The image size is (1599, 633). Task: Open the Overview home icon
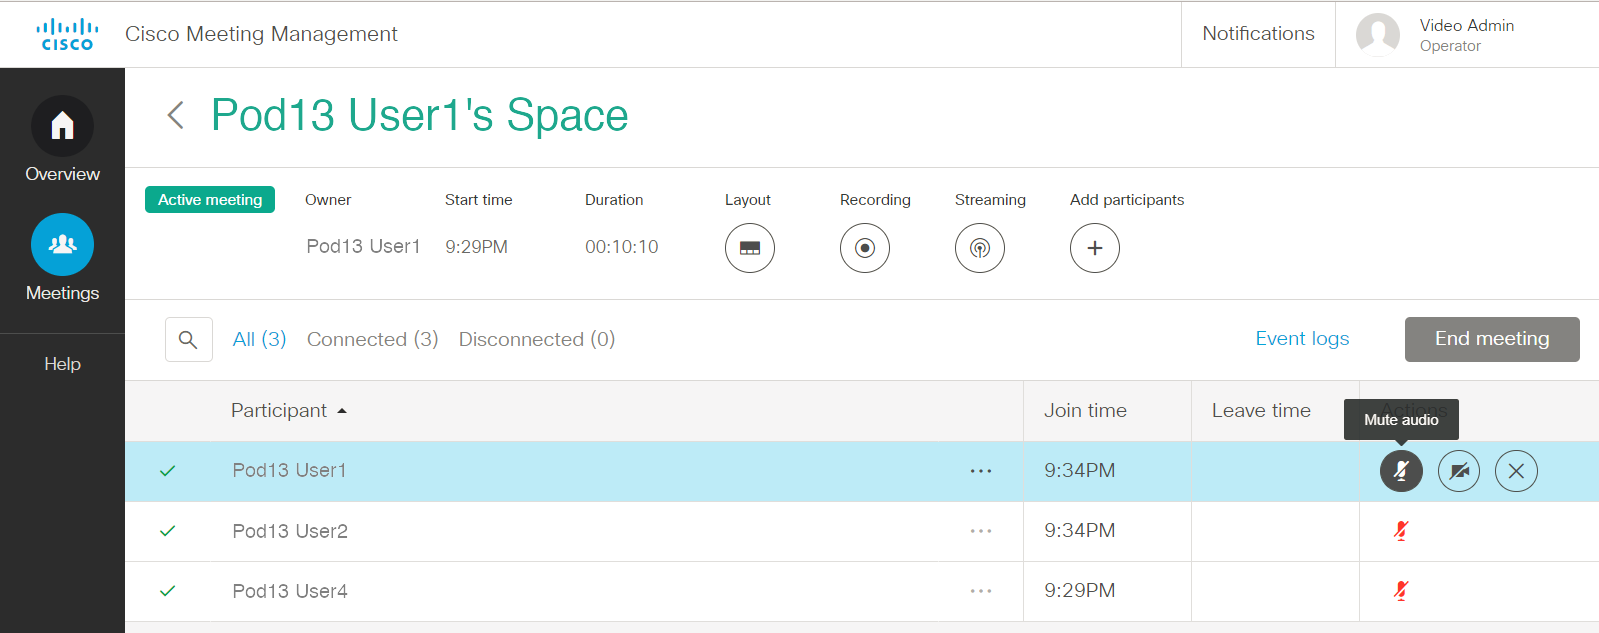(x=62, y=126)
